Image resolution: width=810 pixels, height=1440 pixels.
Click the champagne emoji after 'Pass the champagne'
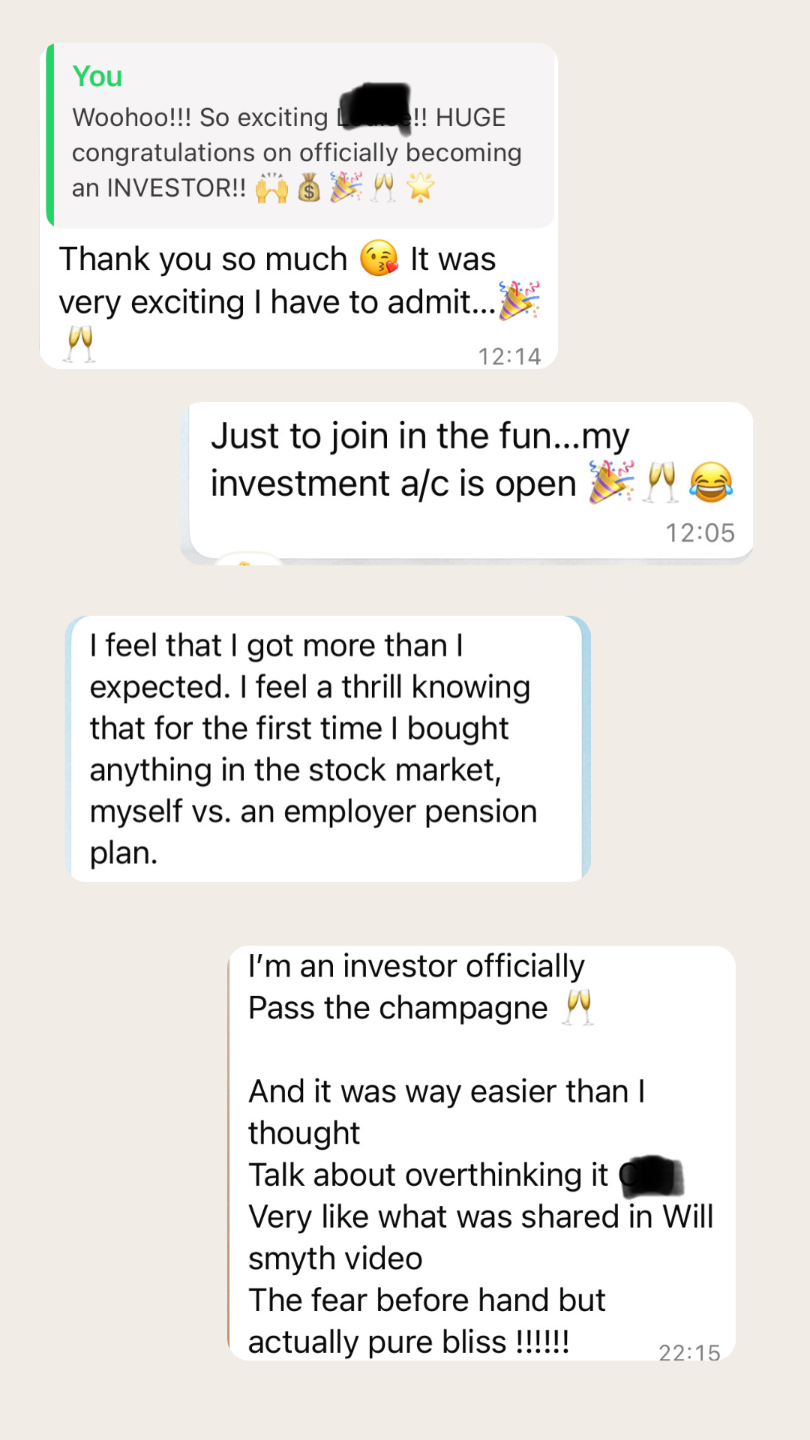point(578,1008)
